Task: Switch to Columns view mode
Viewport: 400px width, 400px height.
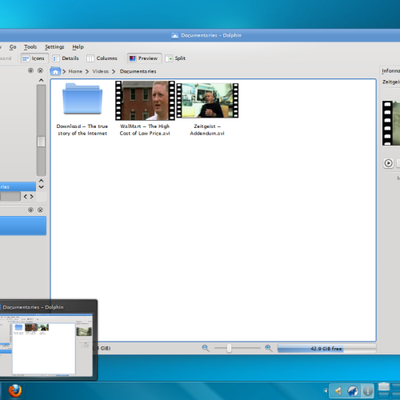Action: (102, 58)
